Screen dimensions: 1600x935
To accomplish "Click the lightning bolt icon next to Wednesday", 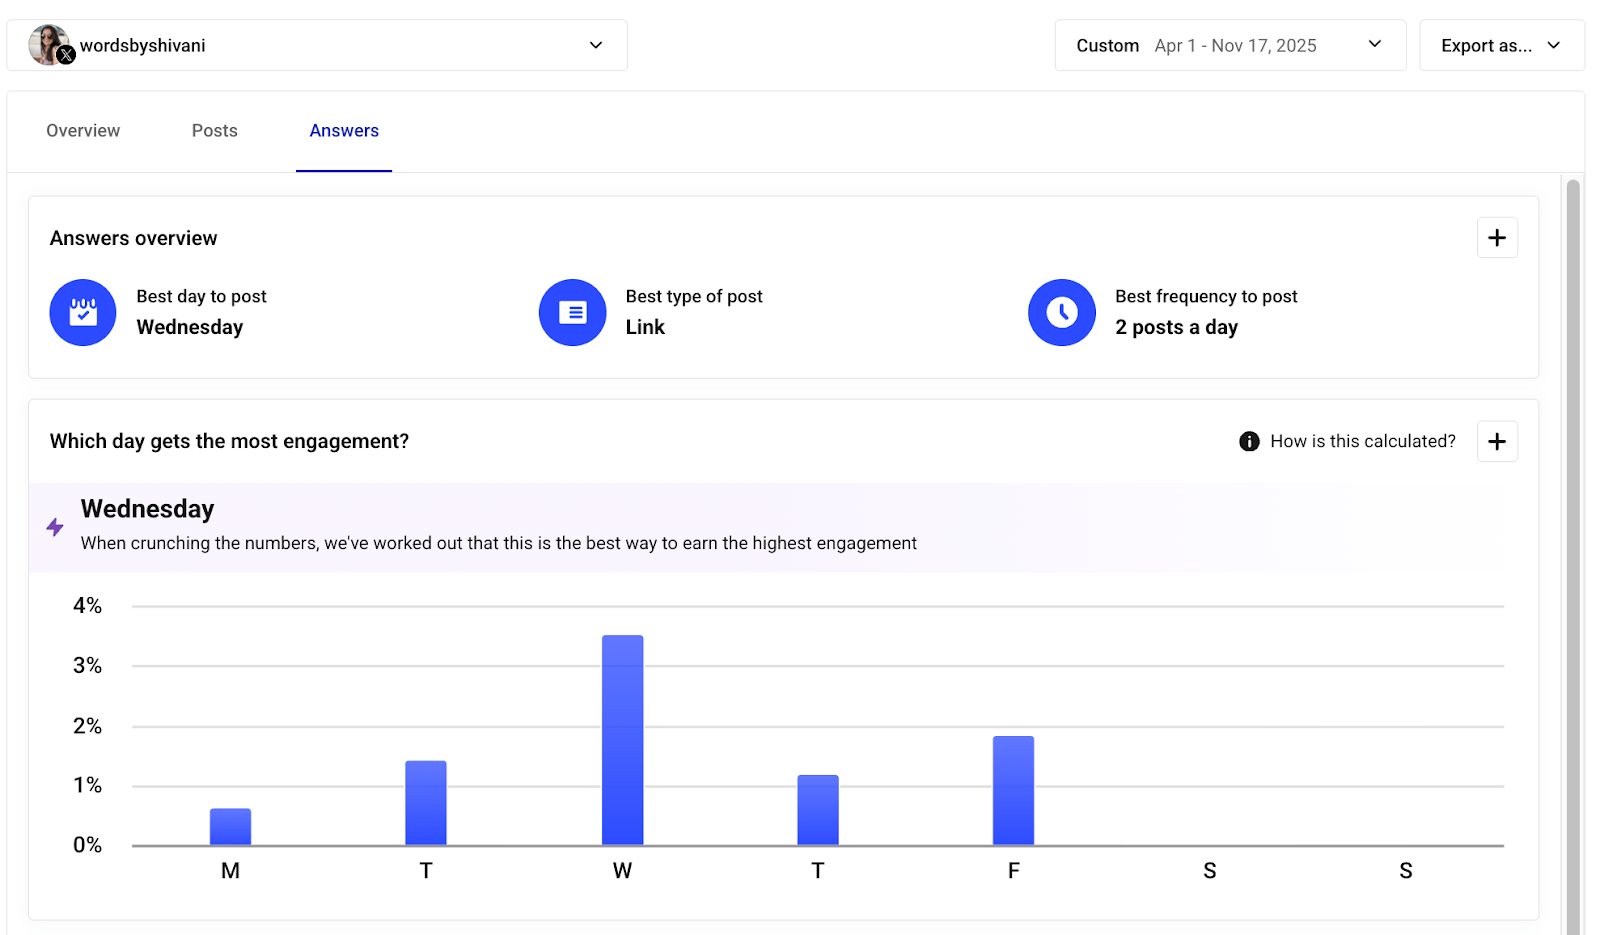I will 54,527.
